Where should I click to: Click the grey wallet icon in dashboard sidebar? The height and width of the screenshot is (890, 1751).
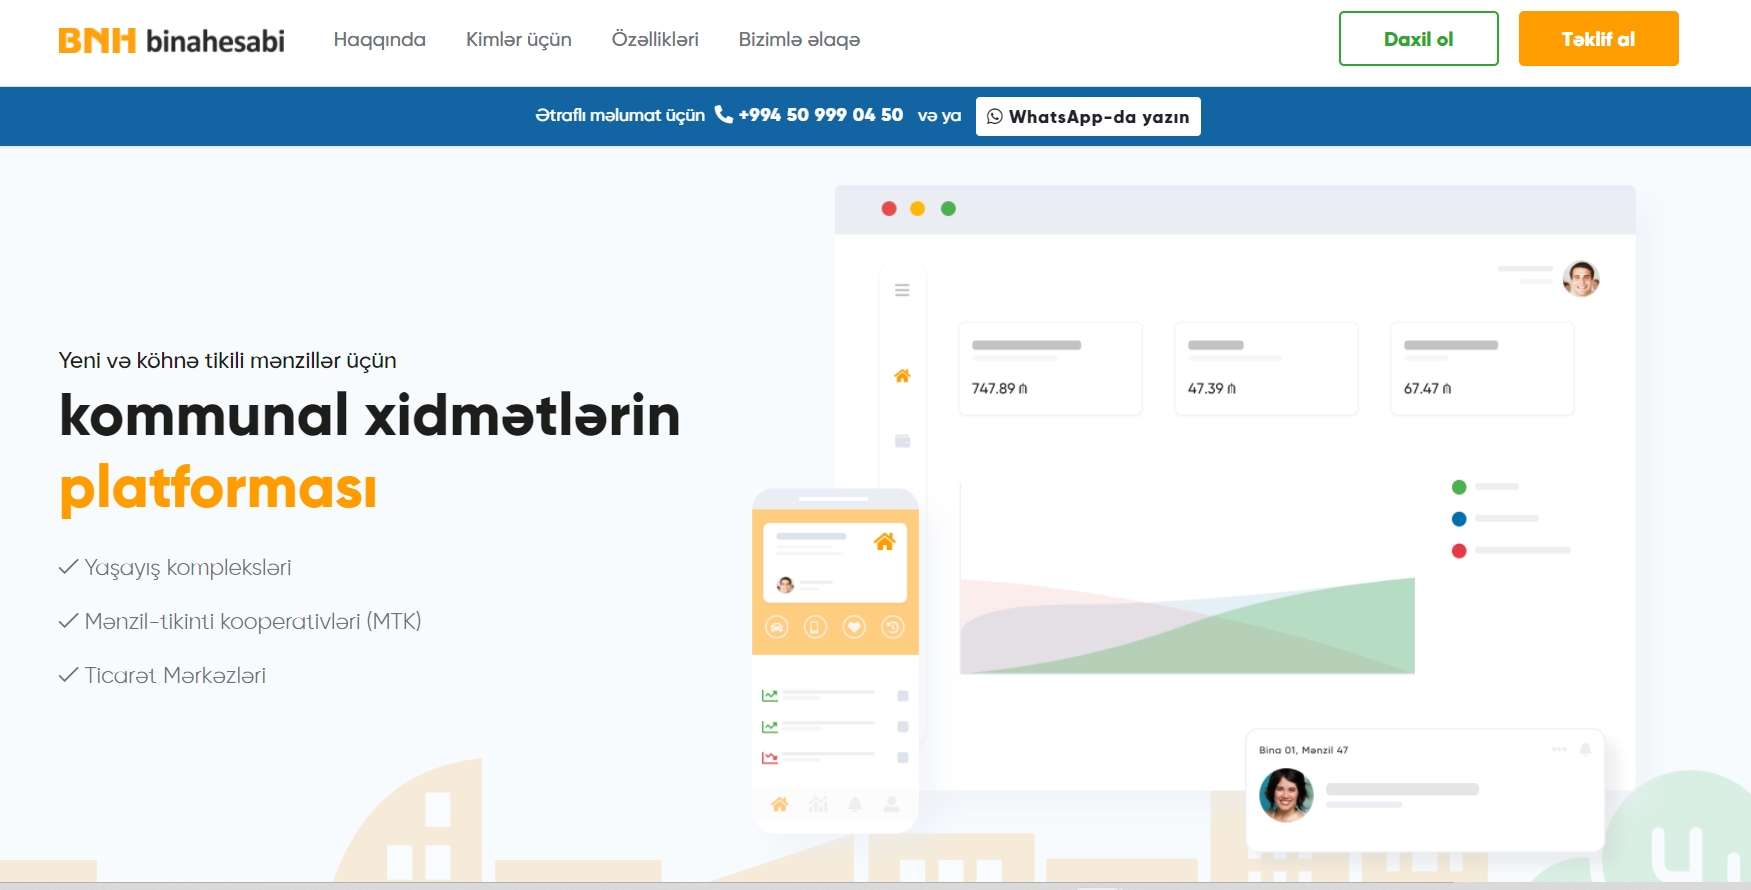902,441
